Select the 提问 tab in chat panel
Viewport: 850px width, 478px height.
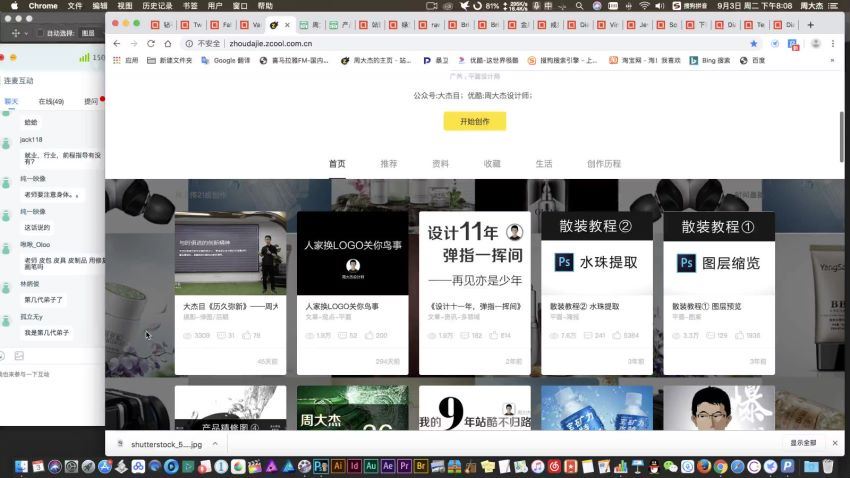91,101
